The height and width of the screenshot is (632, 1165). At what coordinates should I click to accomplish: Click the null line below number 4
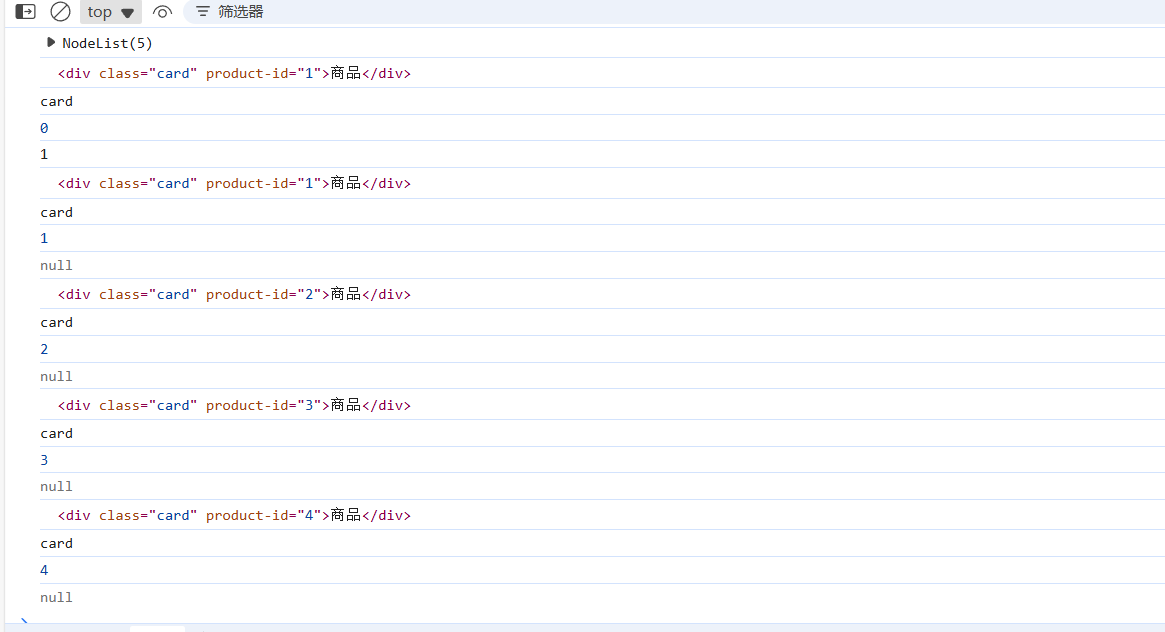(x=56, y=597)
